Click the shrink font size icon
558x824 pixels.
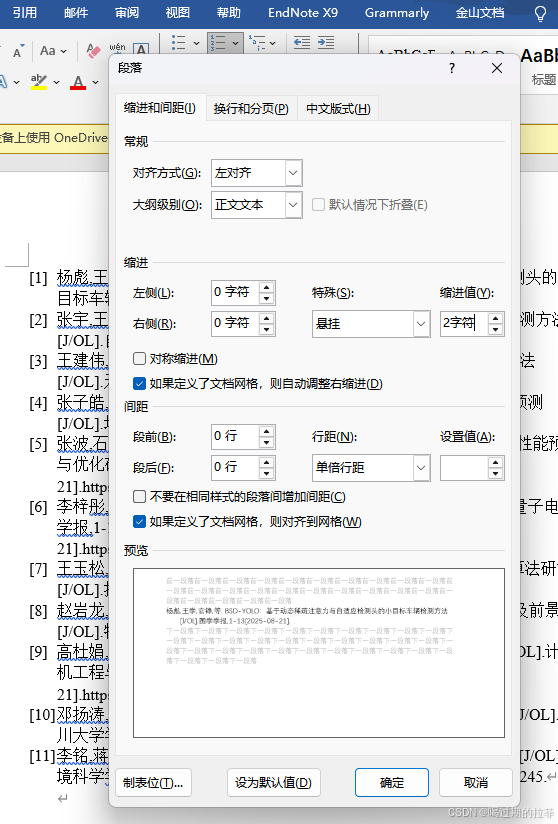18,52
